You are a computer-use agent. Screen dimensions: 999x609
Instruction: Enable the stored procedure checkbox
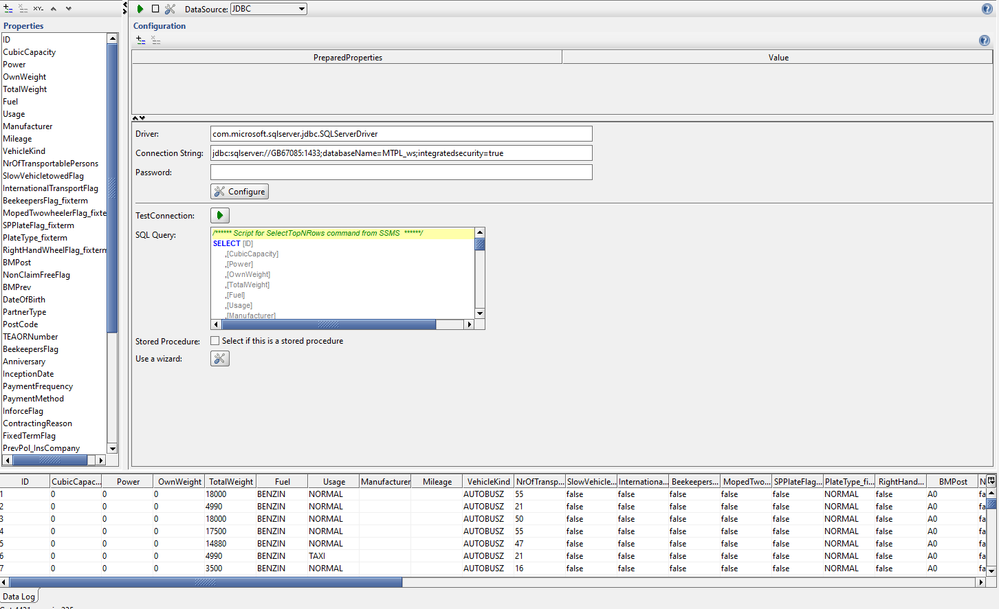[216, 341]
